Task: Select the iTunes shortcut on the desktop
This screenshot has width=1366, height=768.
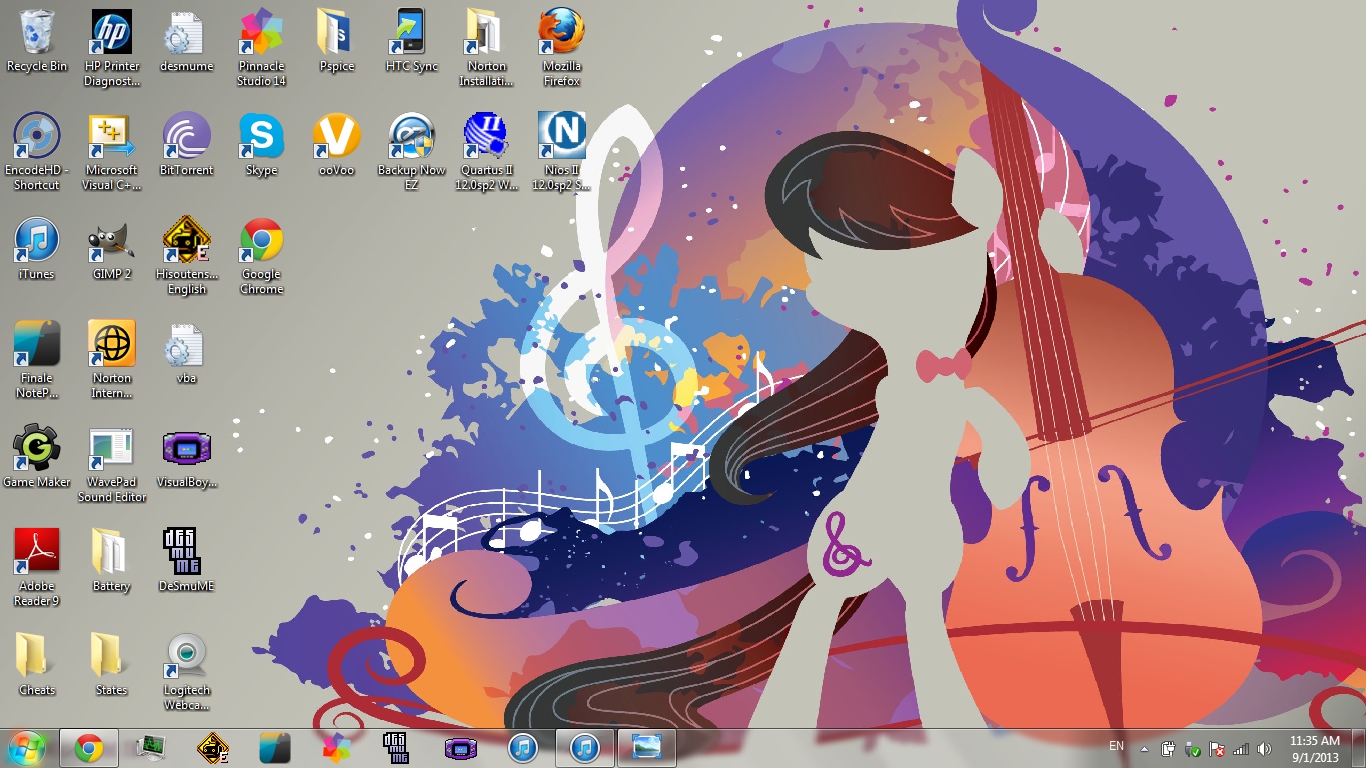Action: coord(37,248)
